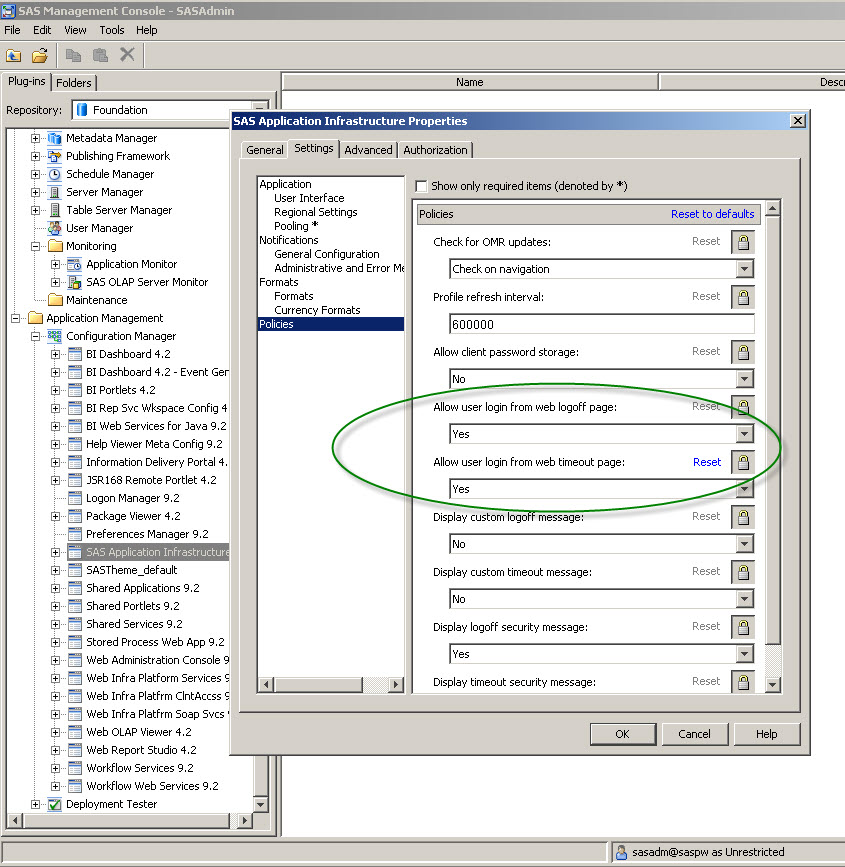The width and height of the screenshot is (845, 867).
Task: Open the 'Check on navigation' dropdown
Action: [x=743, y=269]
